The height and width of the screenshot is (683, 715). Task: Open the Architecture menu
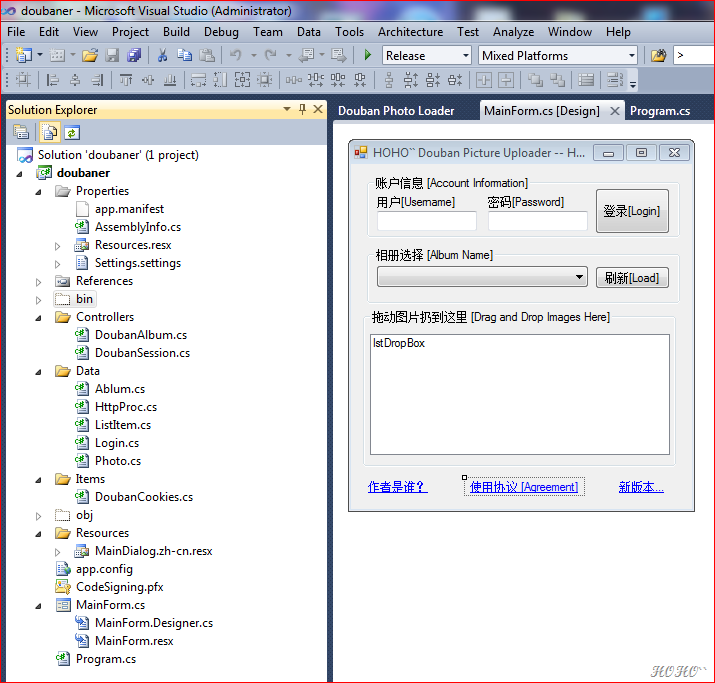[410, 31]
